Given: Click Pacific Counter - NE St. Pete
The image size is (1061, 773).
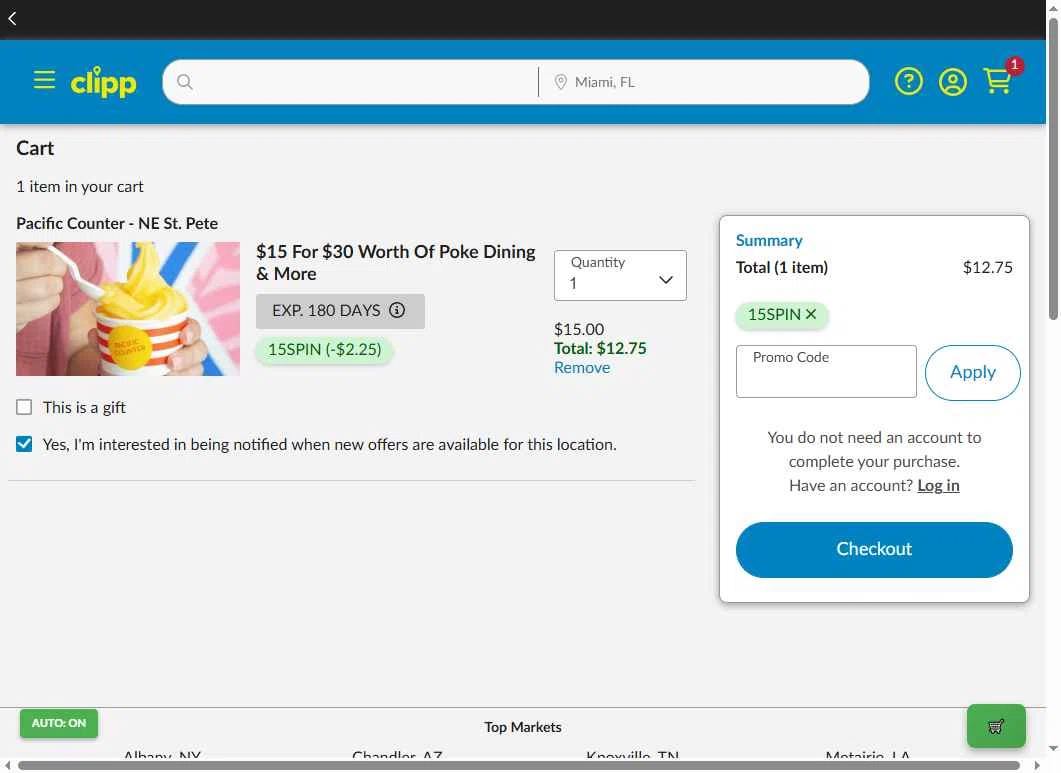Looking at the screenshot, I should [117, 223].
